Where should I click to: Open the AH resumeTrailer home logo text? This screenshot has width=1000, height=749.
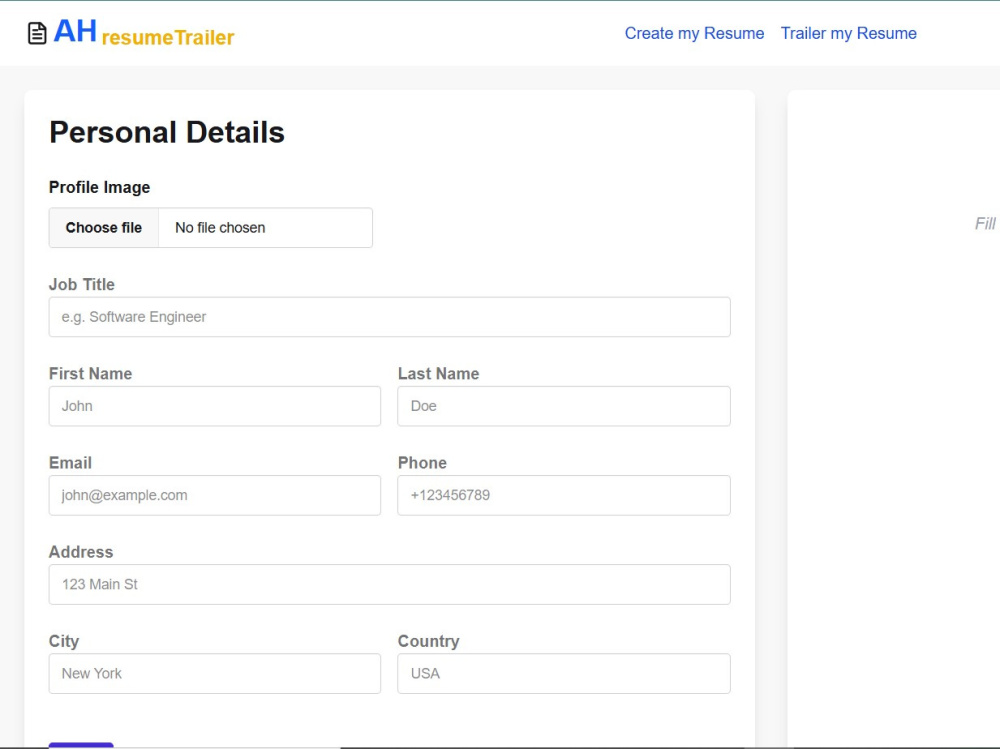pyautogui.click(x=144, y=33)
